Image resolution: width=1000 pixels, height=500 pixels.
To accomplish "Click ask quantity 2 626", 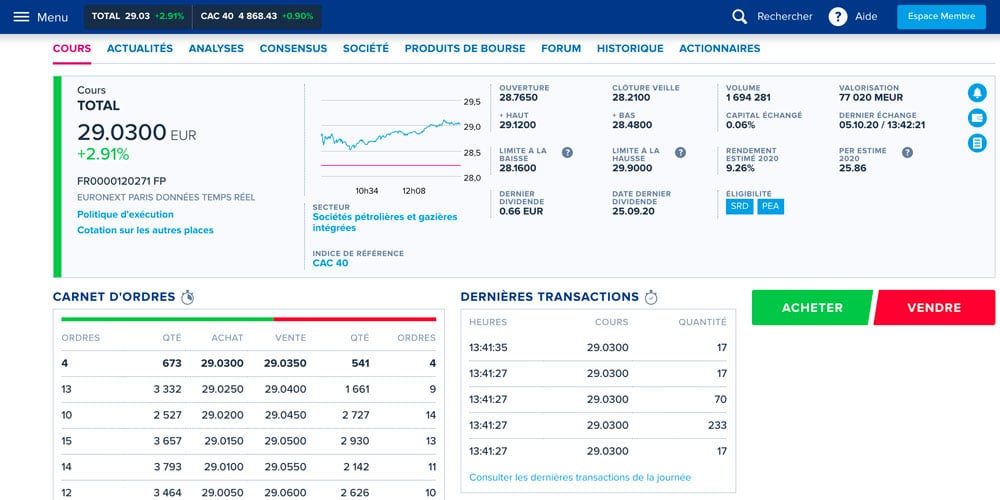I will coord(355,493).
